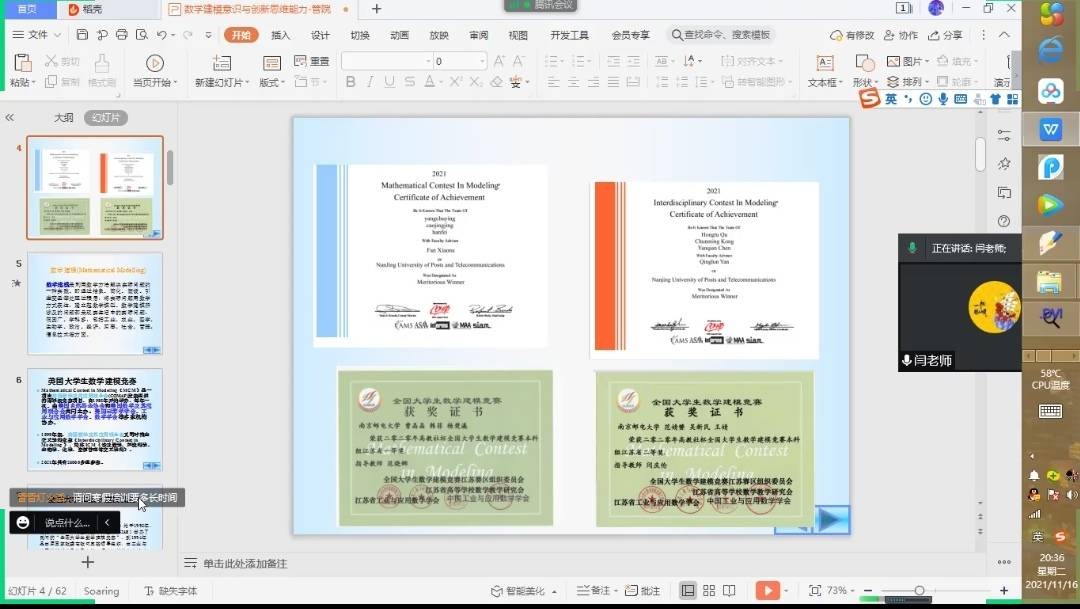Toggle italic text formatting

[x=369, y=82]
